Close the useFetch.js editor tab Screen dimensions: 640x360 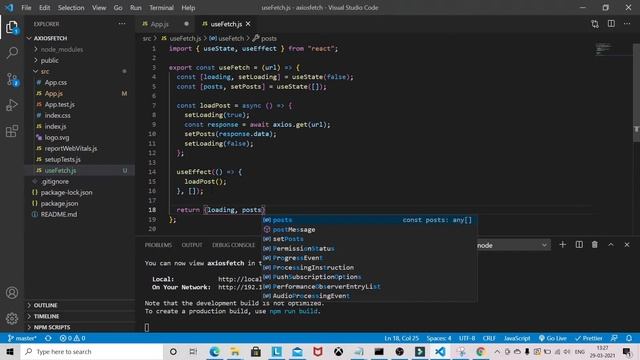248,24
